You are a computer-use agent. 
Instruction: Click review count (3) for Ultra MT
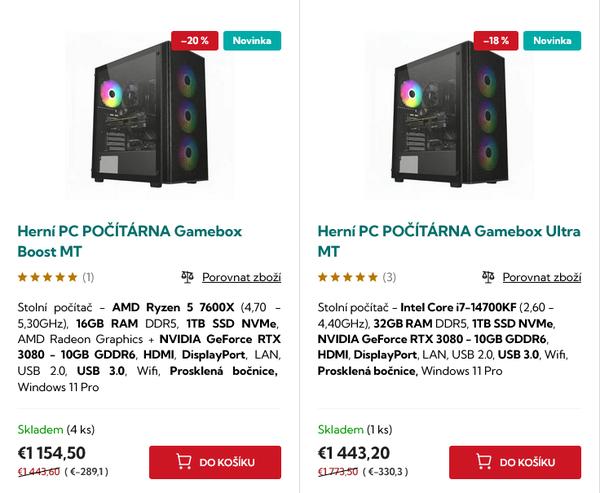point(389,277)
